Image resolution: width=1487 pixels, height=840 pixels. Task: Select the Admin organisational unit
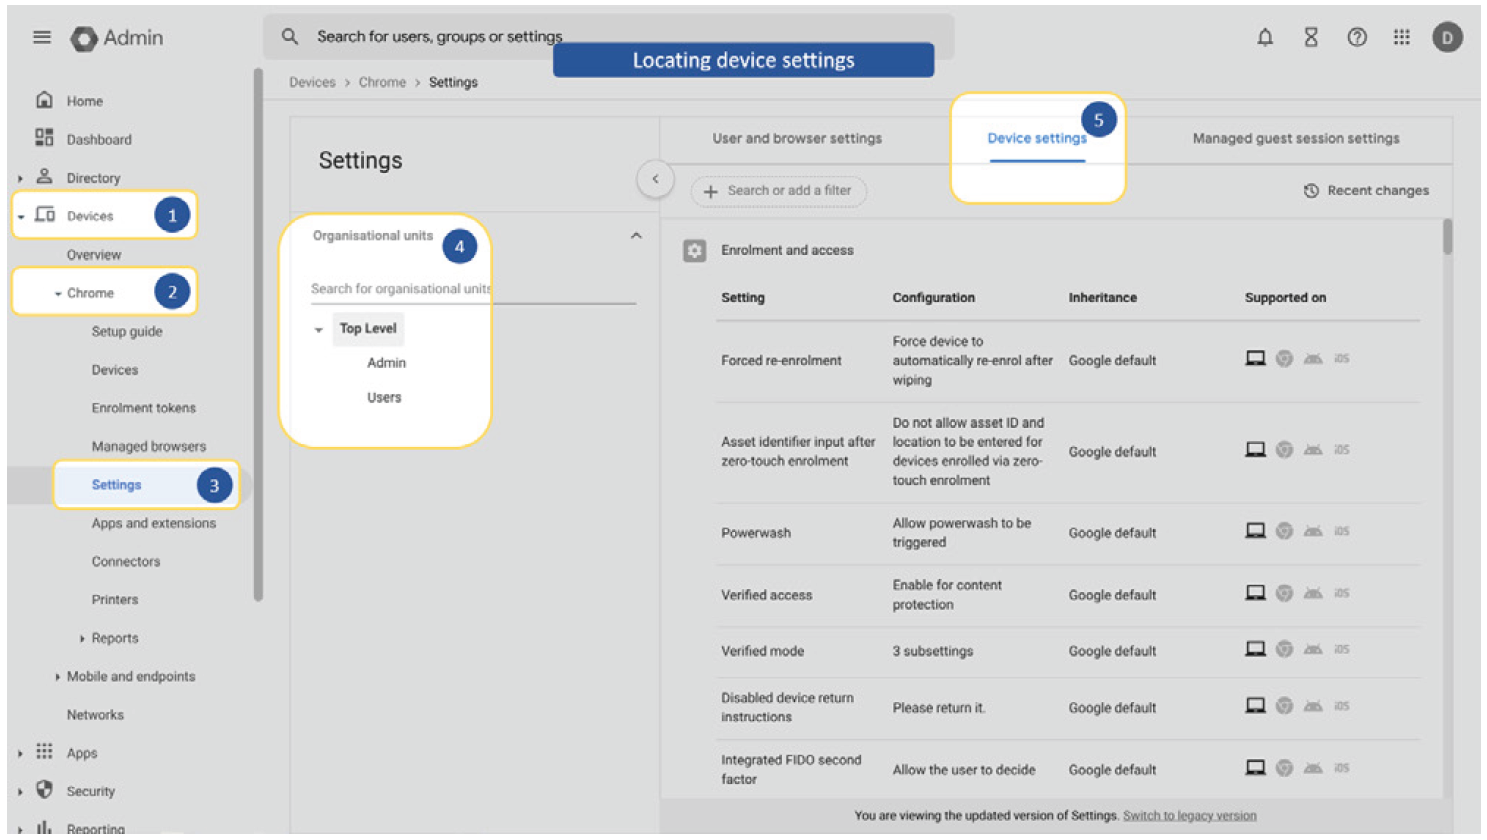point(386,363)
